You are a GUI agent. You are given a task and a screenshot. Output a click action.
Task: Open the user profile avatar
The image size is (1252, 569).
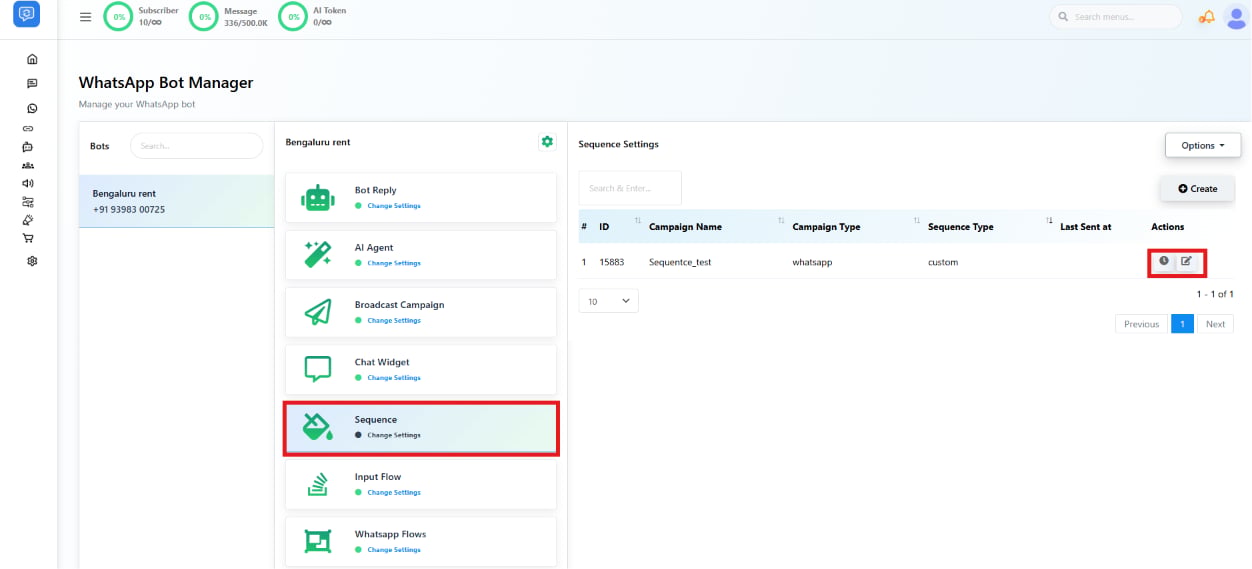1236,17
